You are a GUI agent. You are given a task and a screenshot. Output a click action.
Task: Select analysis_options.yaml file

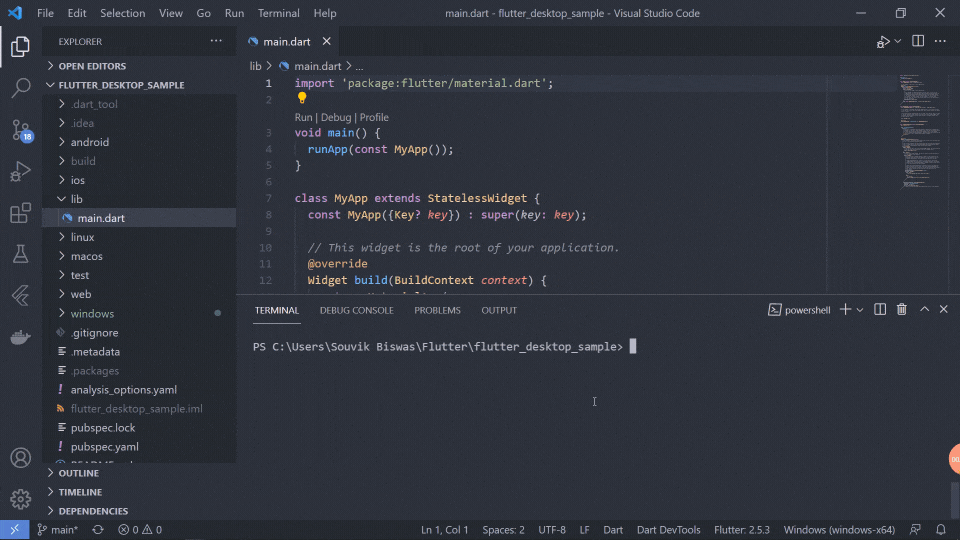[x=124, y=390]
